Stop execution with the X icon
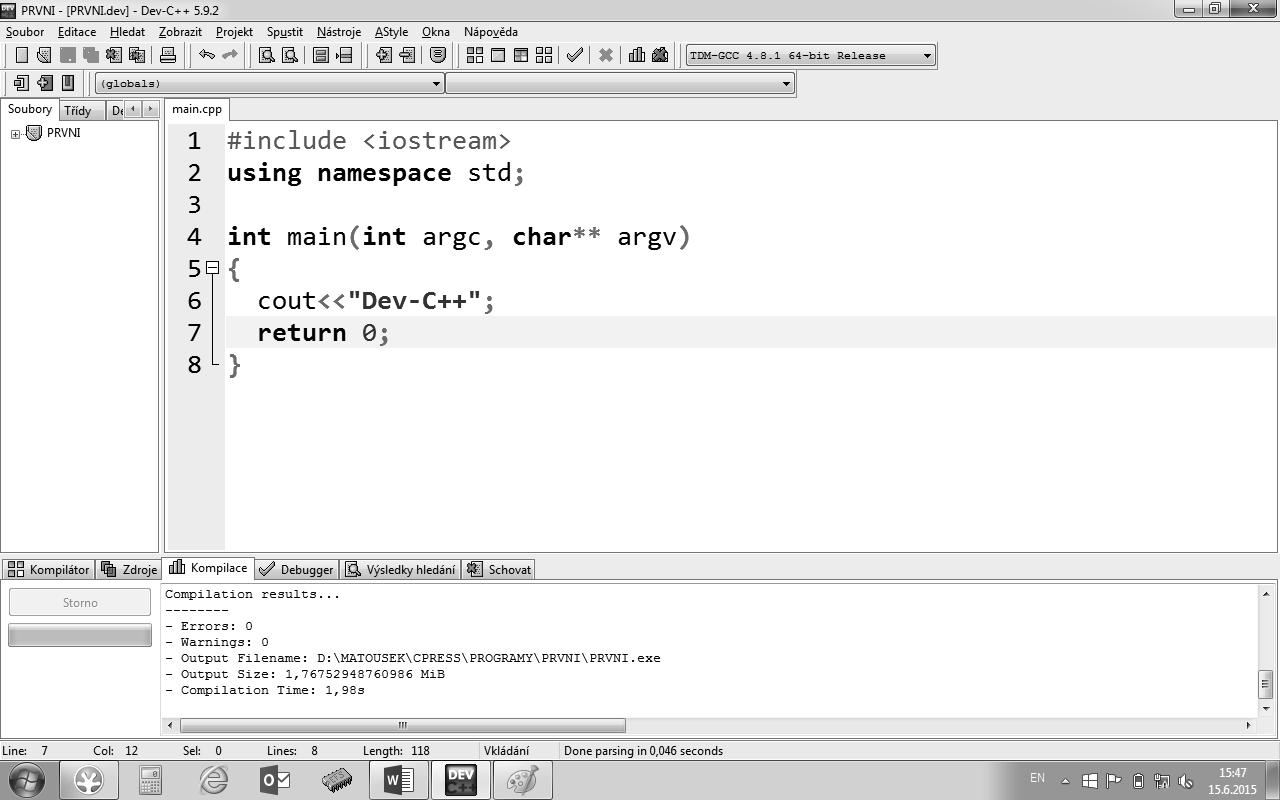This screenshot has width=1280, height=800. [x=606, y=55]
